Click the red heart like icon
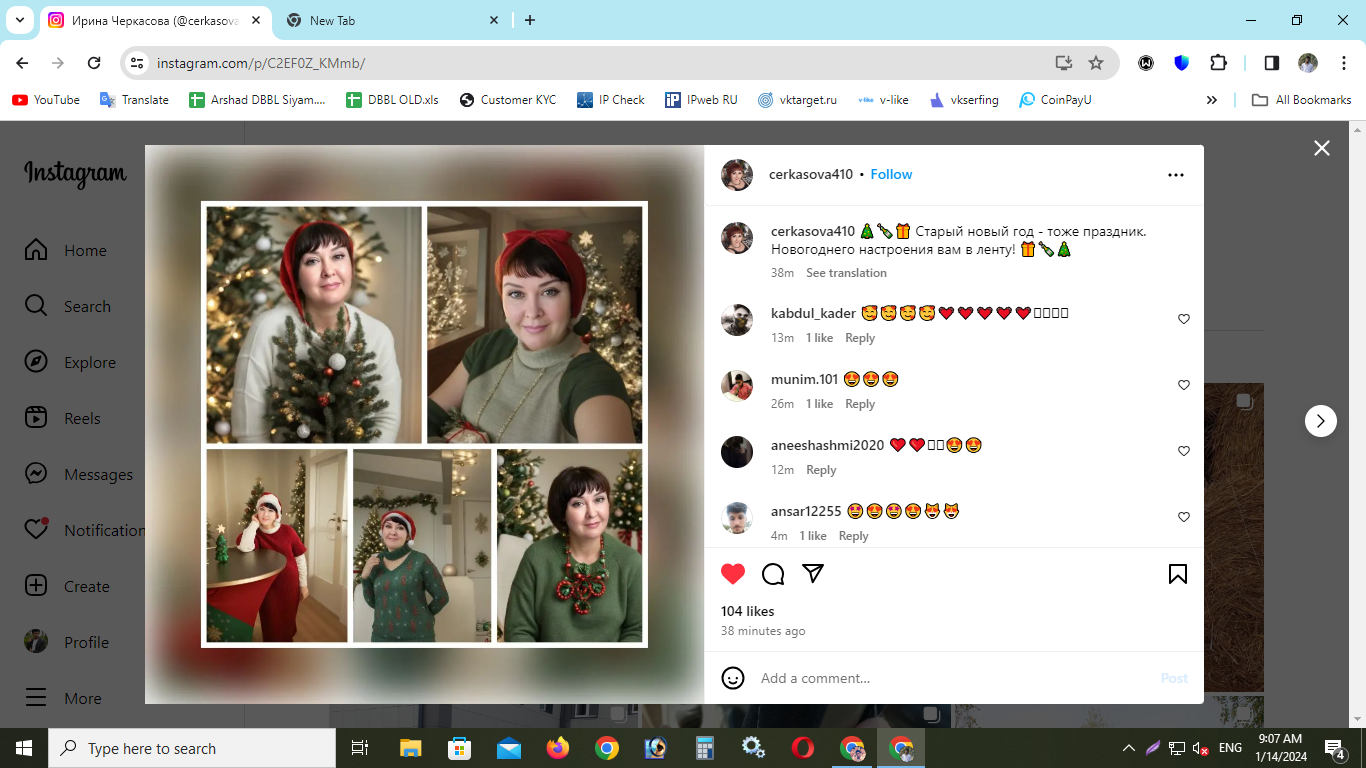 coord(733,574)
